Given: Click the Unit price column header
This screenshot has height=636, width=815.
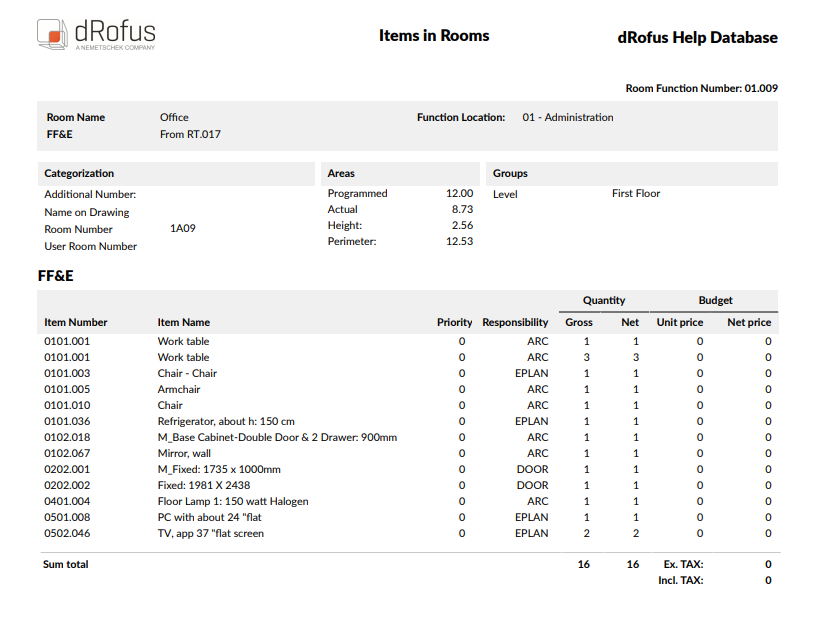Looking at the screenshot, I should [679, 322].
